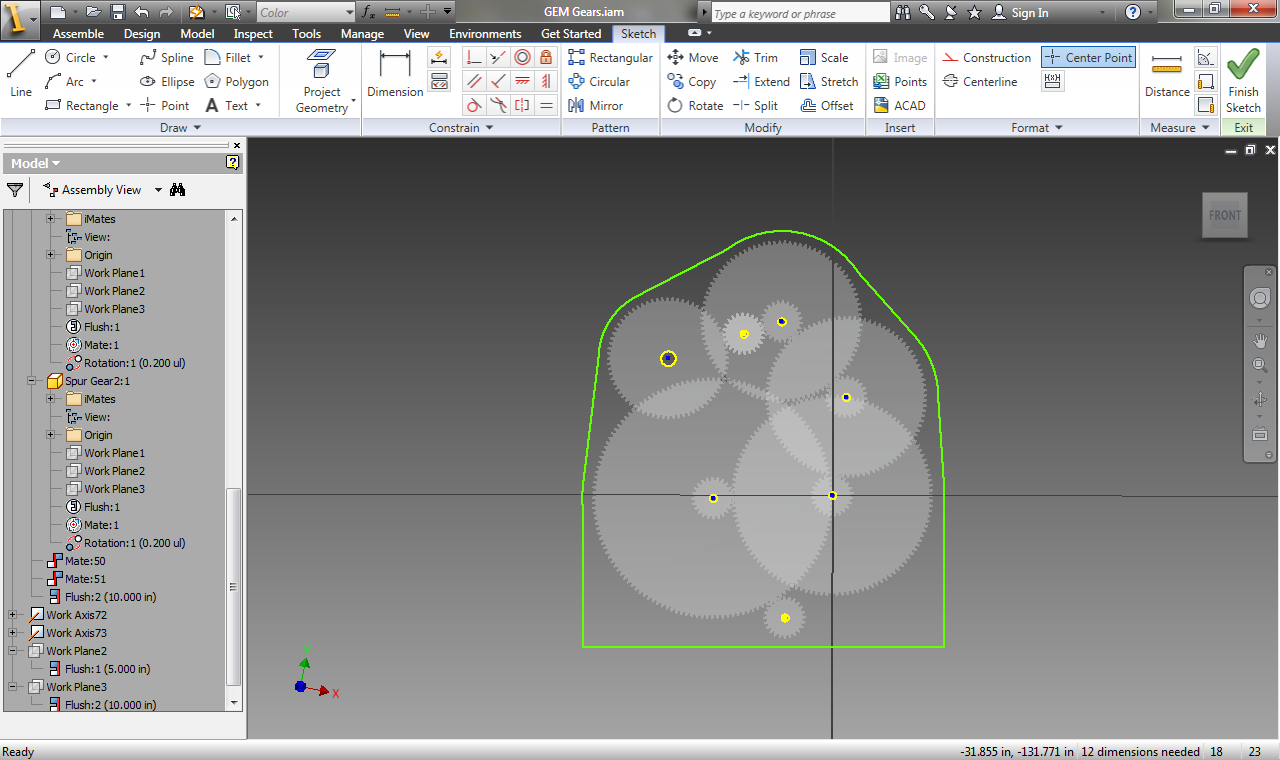
Task: Select the Offset tool
Action: pos(827,105)
